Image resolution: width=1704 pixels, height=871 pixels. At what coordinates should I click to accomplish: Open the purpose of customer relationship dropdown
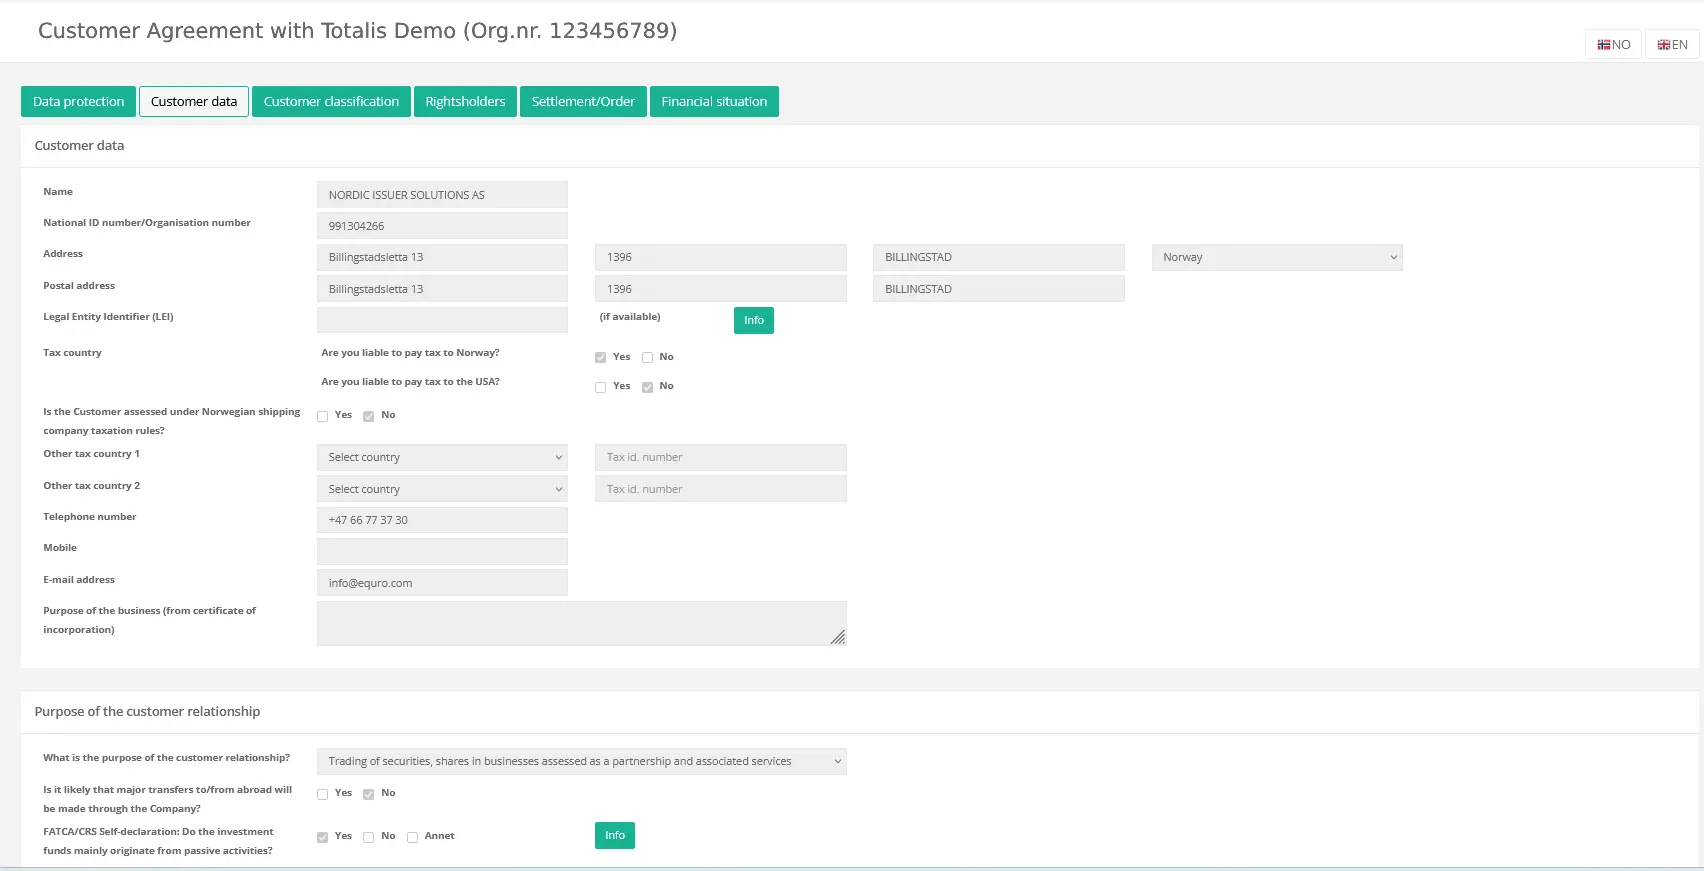(x=581, y=762)
